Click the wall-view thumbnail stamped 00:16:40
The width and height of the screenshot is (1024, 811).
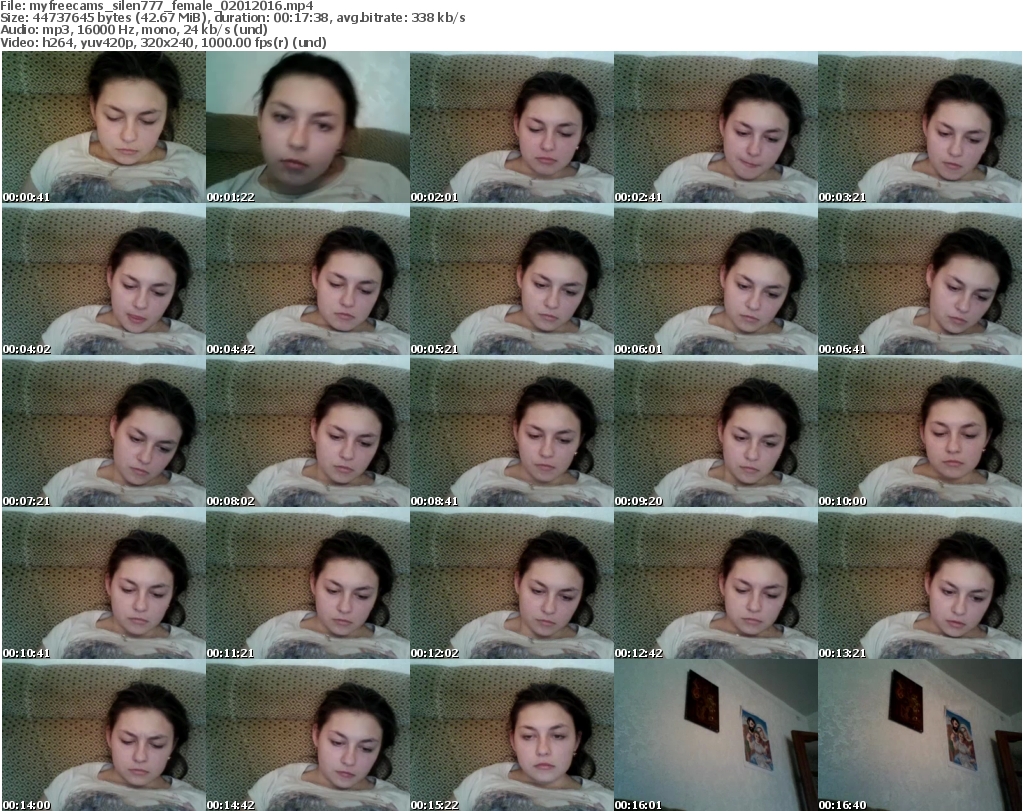(x=920, y=736)
